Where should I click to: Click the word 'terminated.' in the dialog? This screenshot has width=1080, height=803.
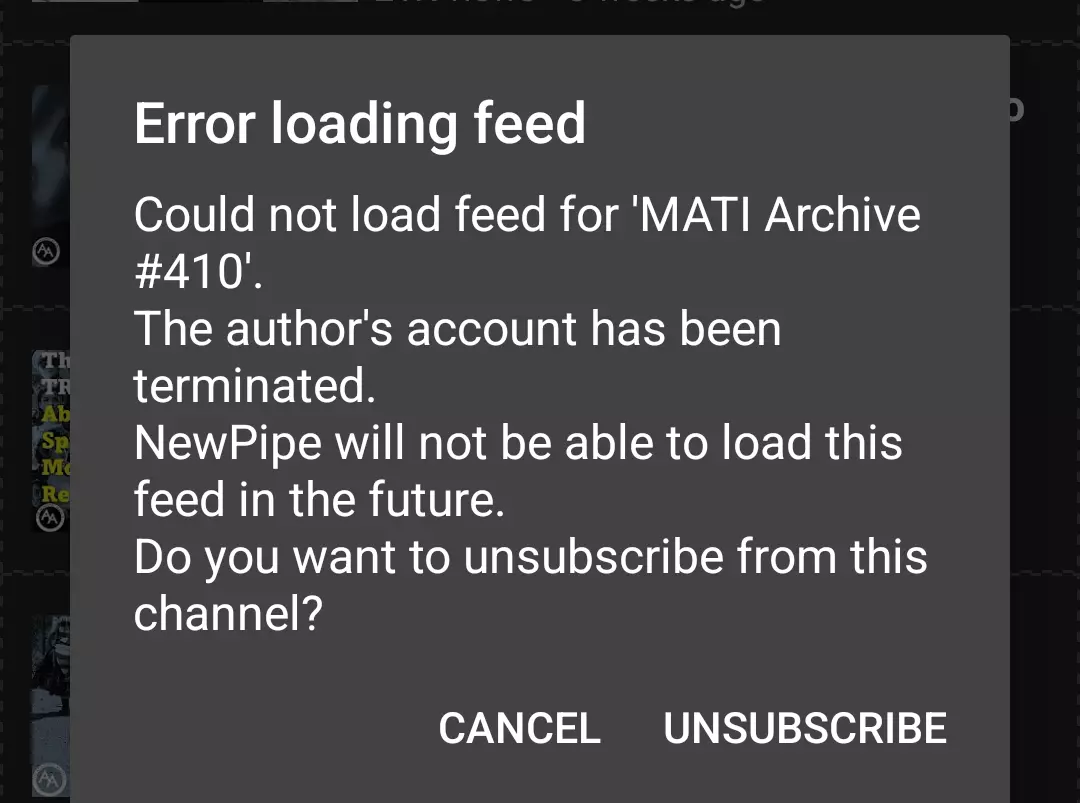tap(254, 386)
